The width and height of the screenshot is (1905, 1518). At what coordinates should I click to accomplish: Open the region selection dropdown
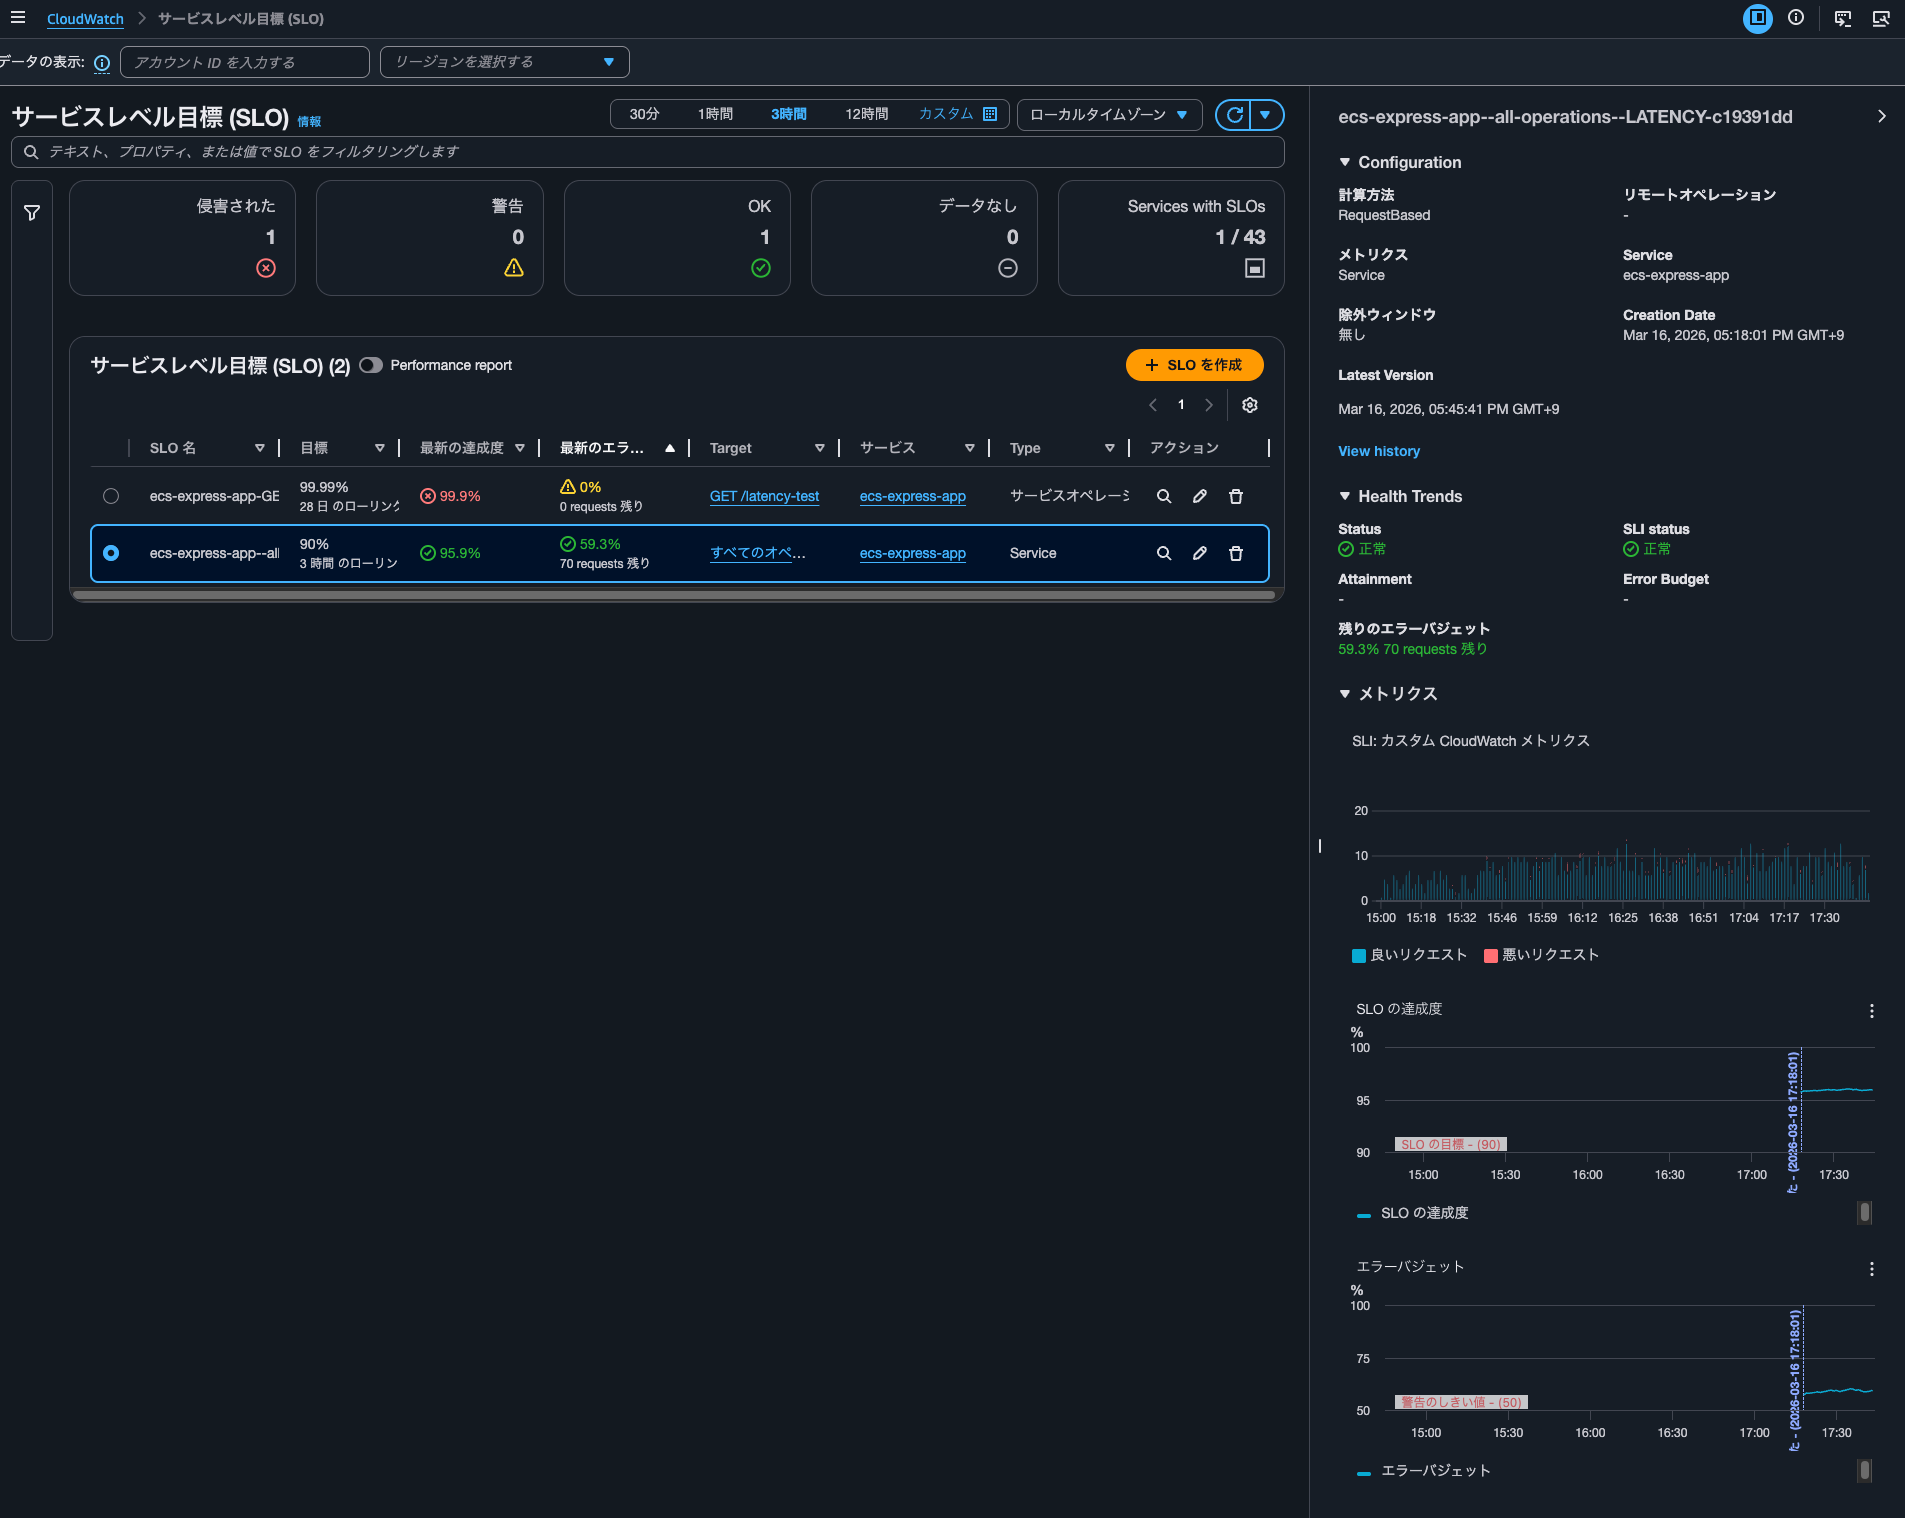tap(504, 62)
